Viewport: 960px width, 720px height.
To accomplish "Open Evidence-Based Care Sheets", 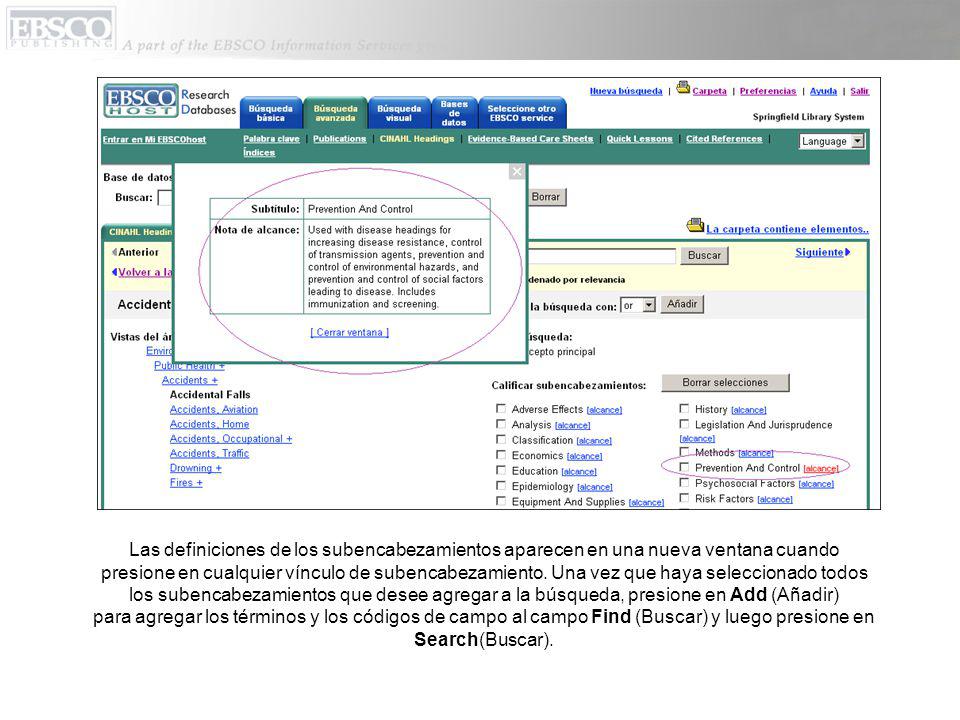I will (x=530, y=139).
